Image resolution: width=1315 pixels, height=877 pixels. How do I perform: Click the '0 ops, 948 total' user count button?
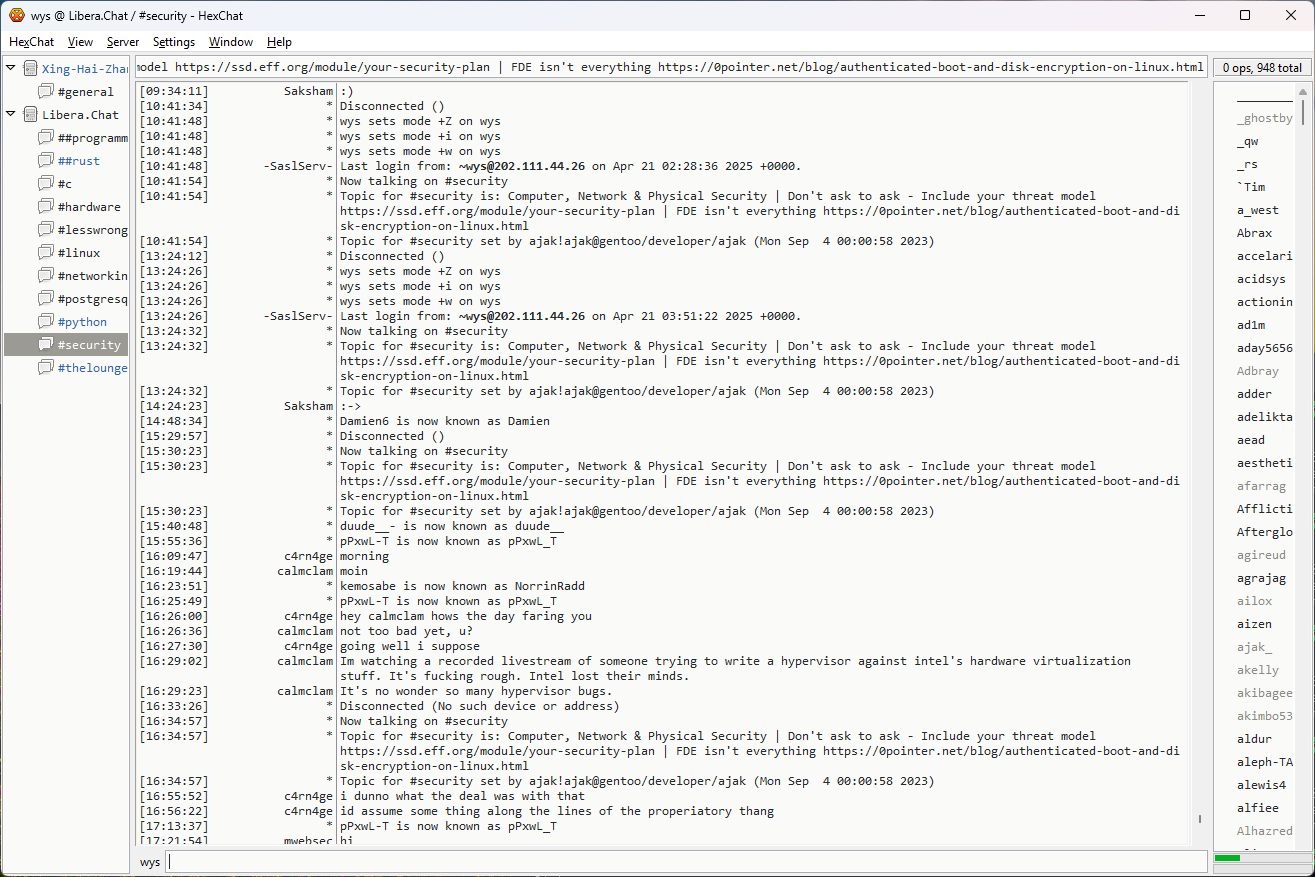(1261, 68)
